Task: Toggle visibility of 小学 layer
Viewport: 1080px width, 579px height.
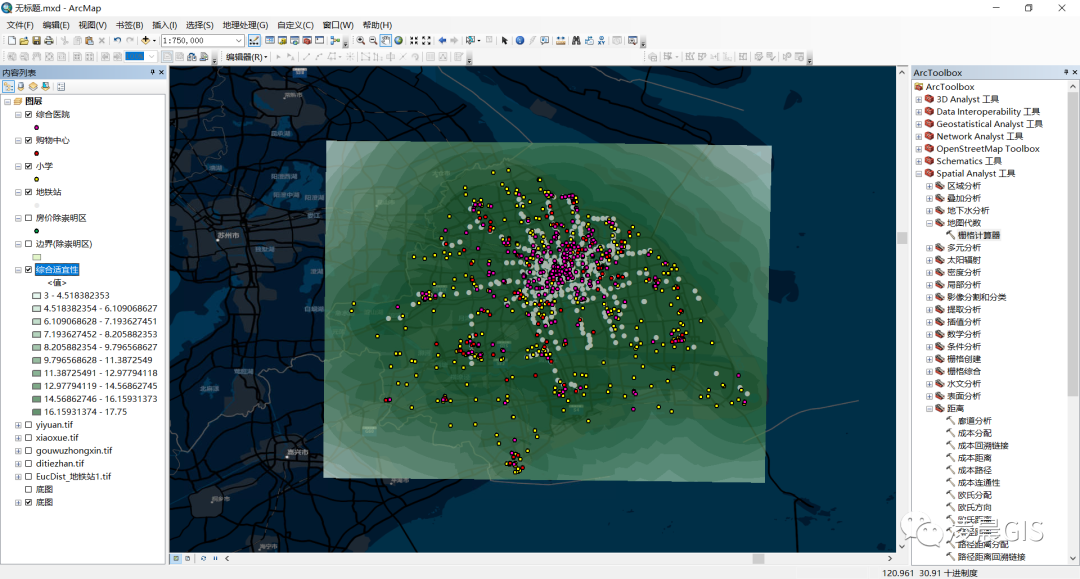Action: pyautogui.click(x=28, y=166)
